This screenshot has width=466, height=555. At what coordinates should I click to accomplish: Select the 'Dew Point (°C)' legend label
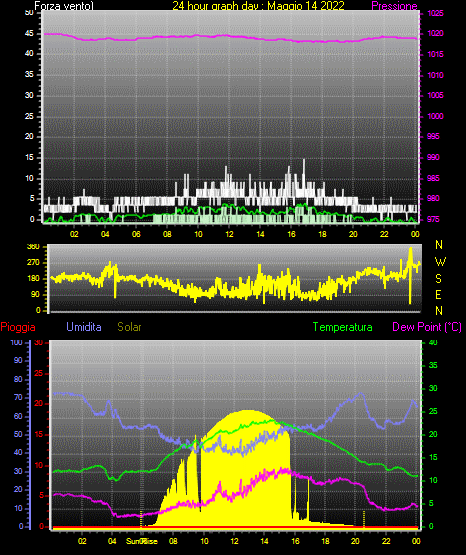coord(427,327)
